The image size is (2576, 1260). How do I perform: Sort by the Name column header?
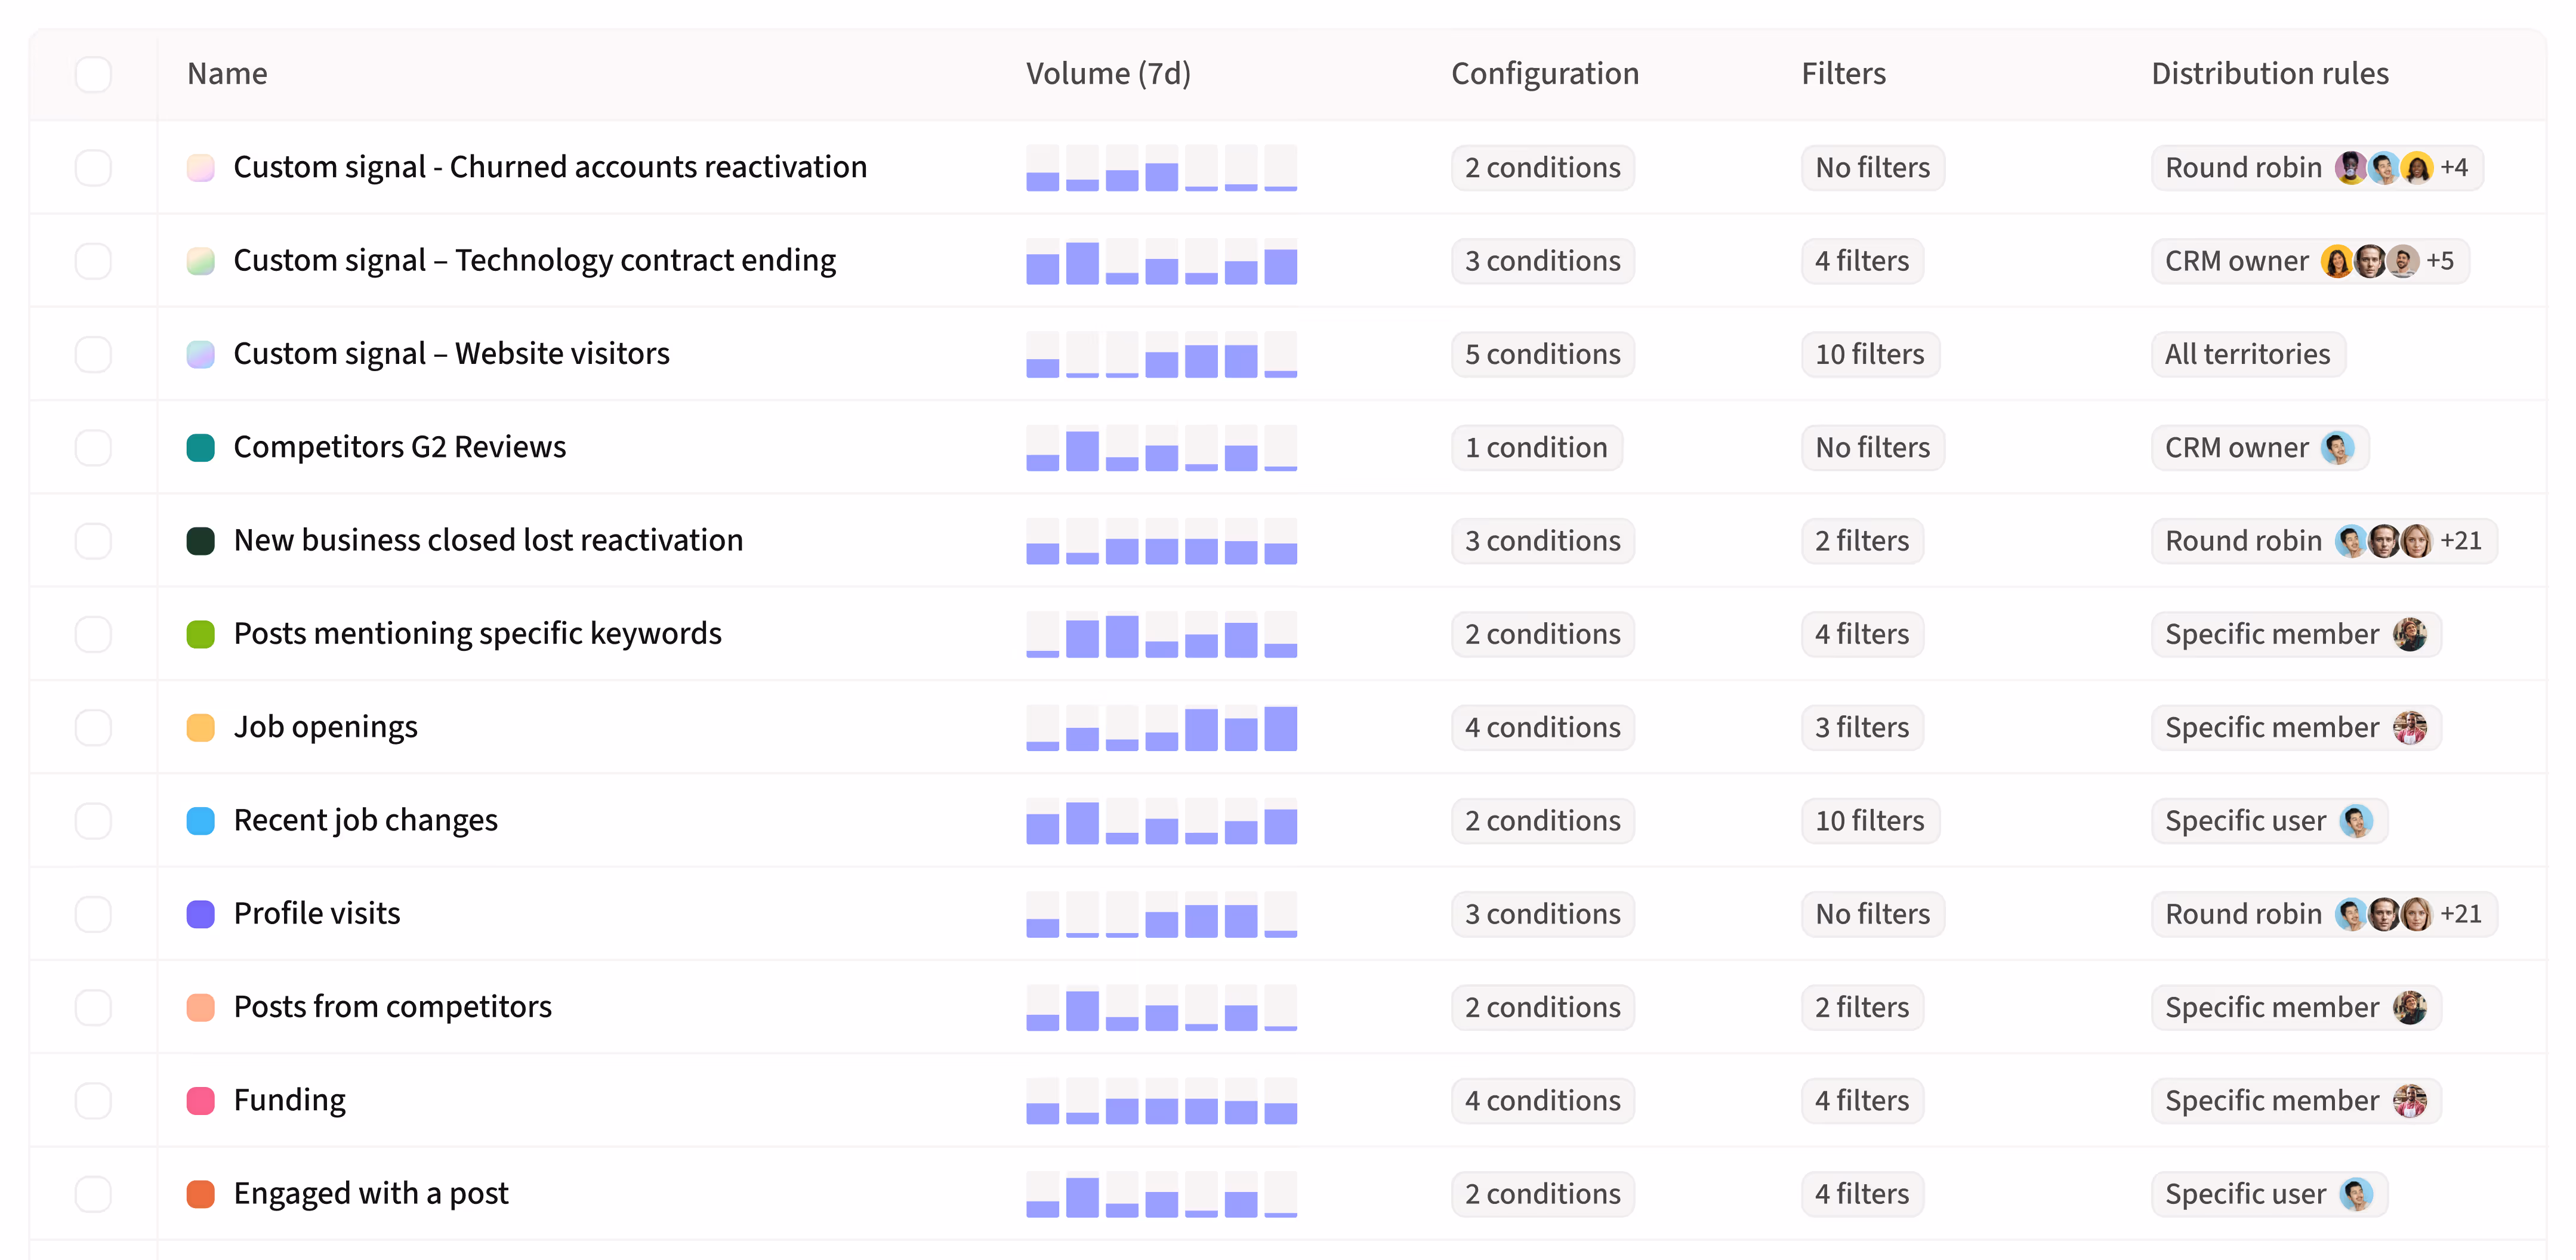[x=227, y=74]
